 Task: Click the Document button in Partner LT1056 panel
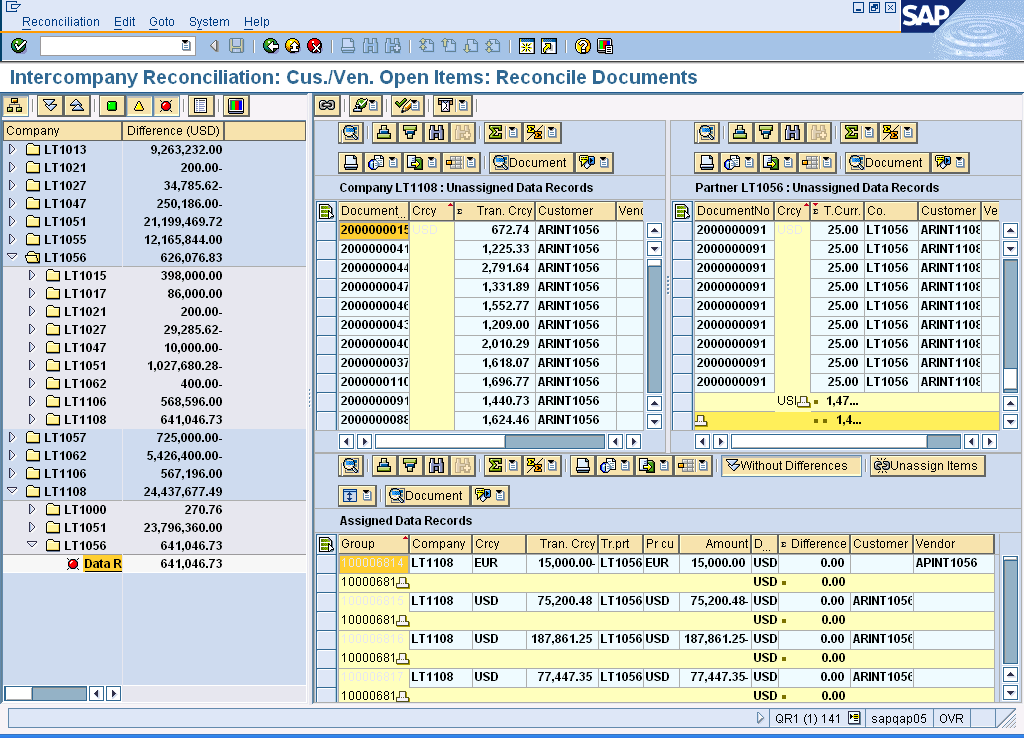tap(887, 163)
